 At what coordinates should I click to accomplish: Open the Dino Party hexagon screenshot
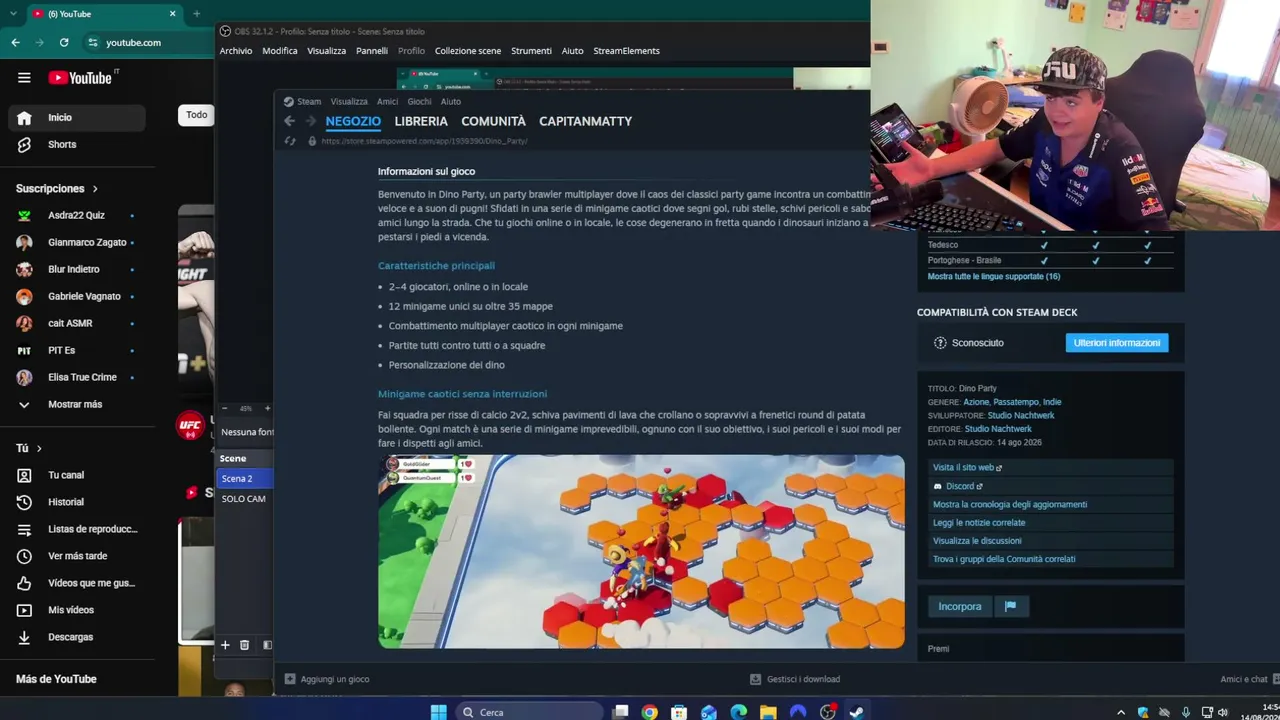[641, 552]
